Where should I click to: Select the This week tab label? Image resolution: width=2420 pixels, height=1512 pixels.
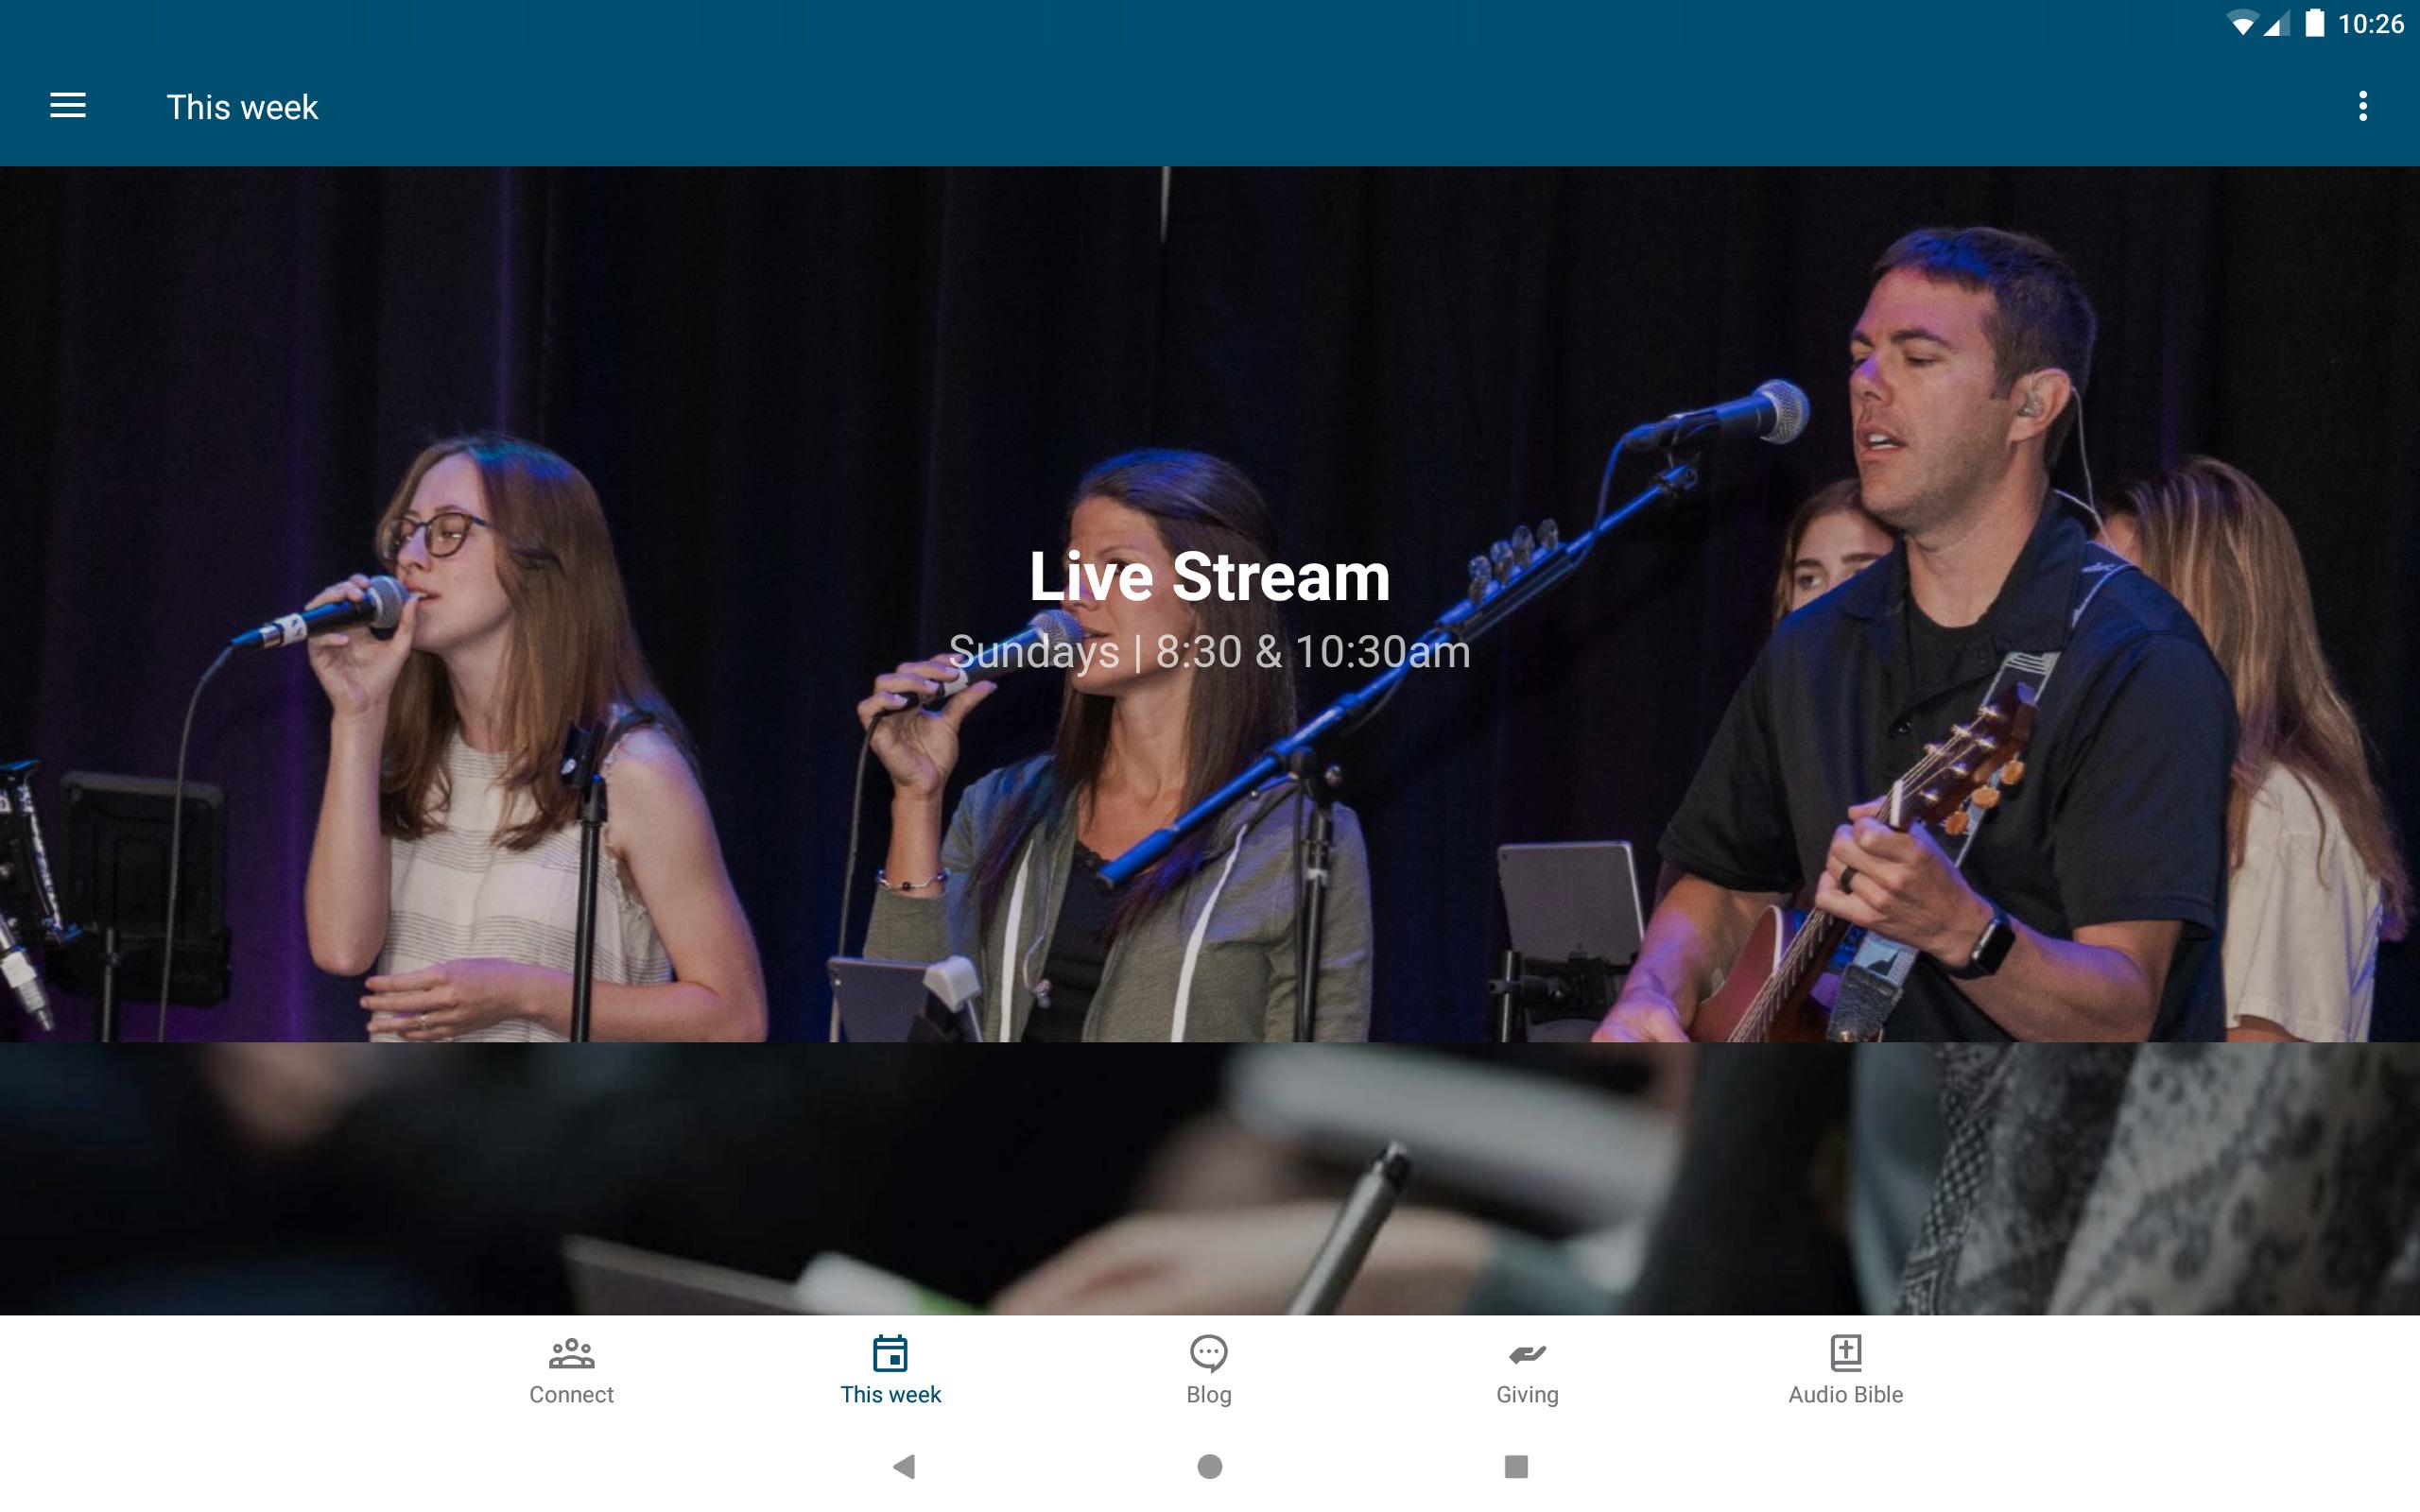890,1394
